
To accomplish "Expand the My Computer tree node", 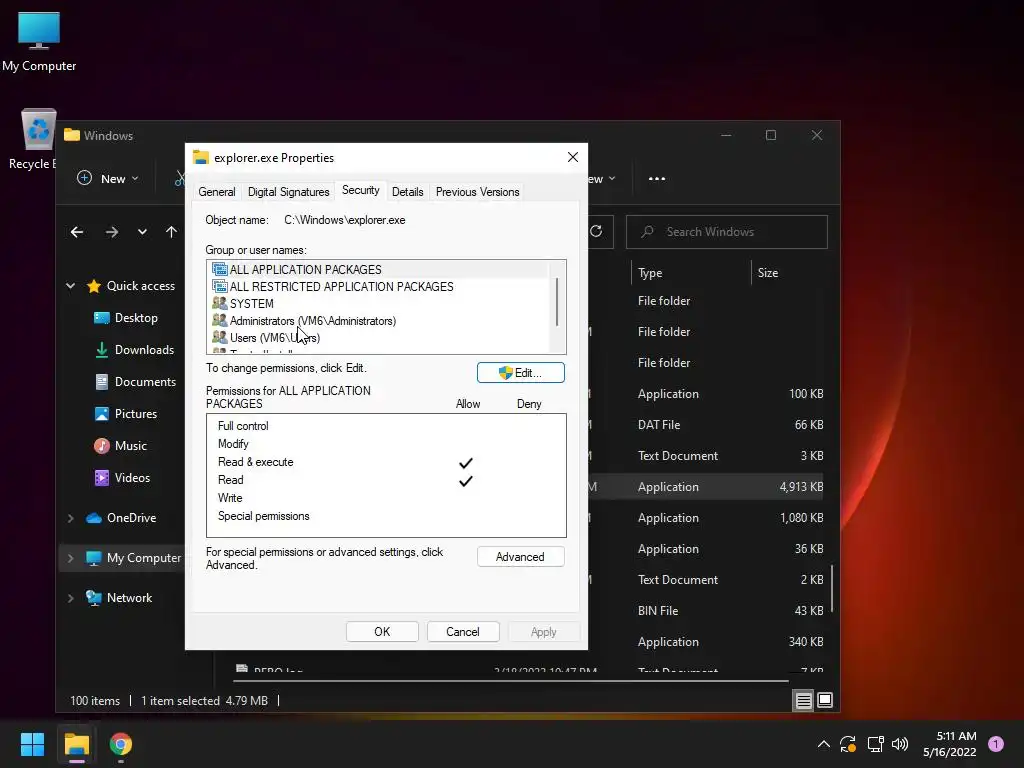I will pyautogui.click(x=71, y=558).
